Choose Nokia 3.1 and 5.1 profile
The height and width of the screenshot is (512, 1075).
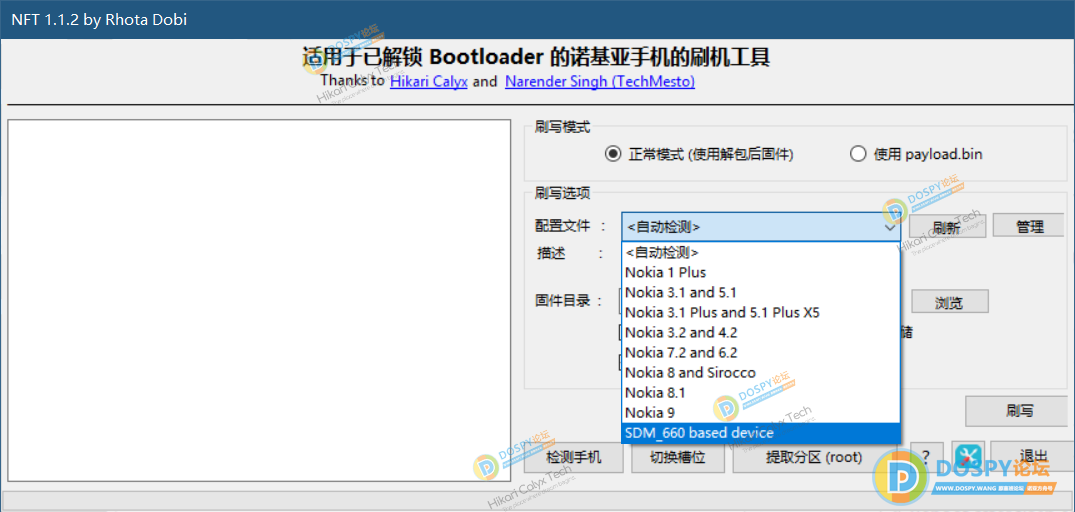(760, 293)
